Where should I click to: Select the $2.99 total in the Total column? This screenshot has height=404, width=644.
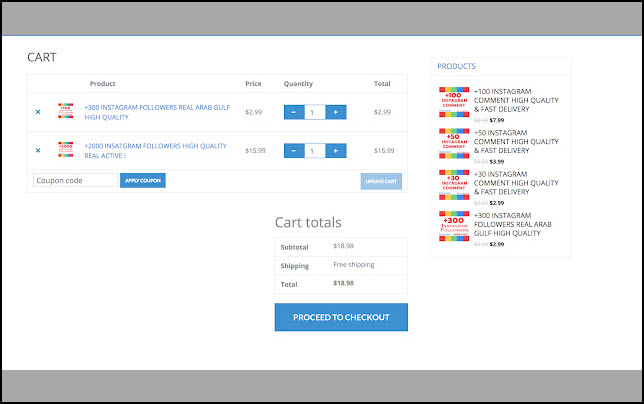point(382,112)
